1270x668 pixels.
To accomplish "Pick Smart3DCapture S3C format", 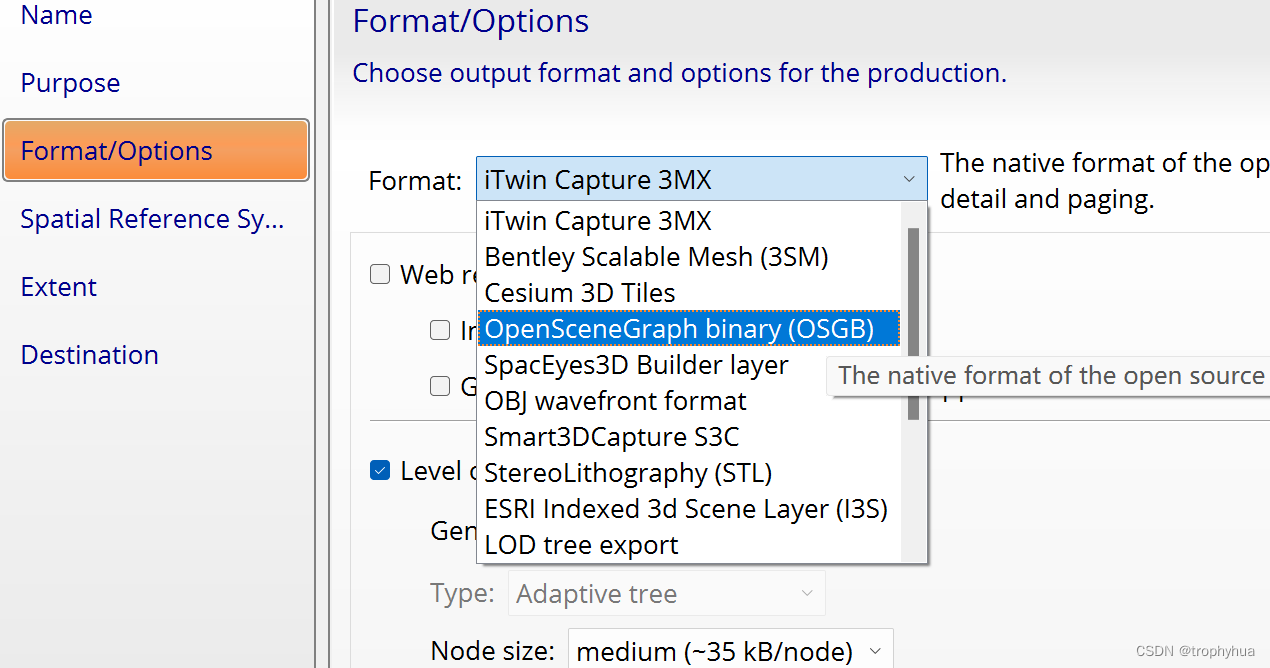I will click(x=690, y=437).
